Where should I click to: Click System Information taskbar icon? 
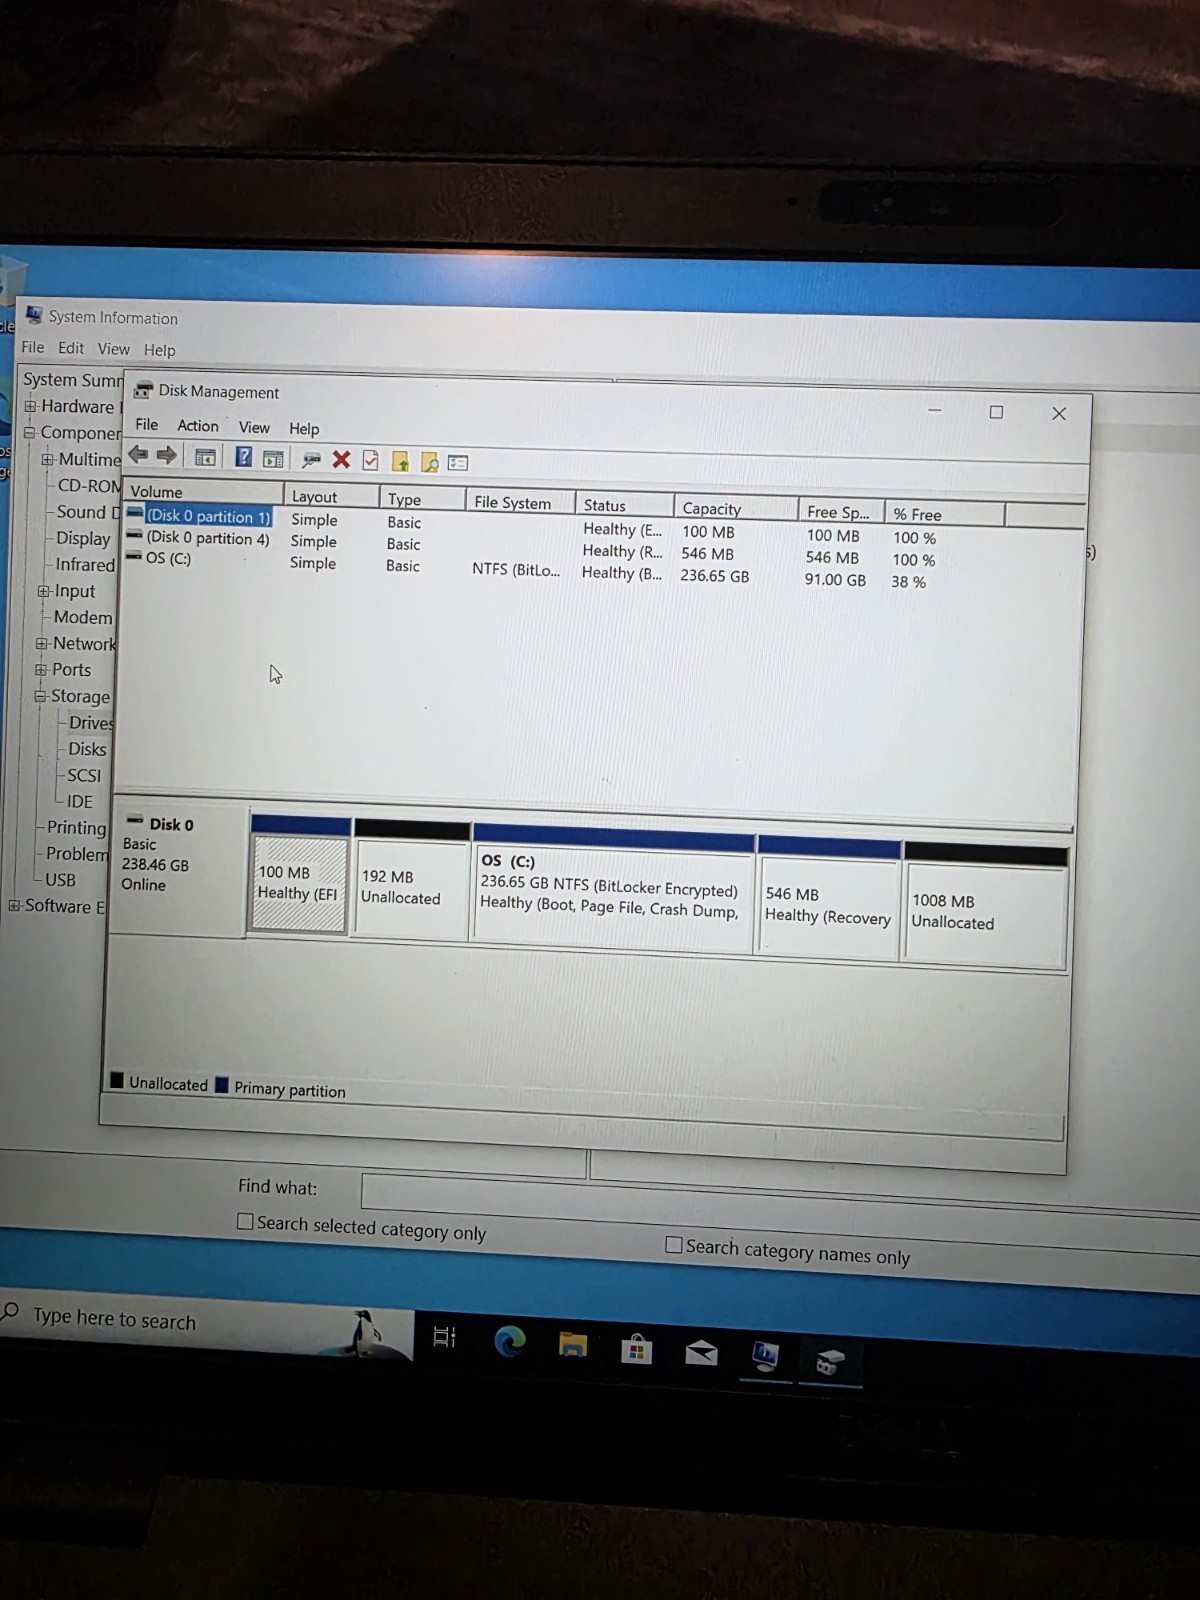coord(765,1356)
